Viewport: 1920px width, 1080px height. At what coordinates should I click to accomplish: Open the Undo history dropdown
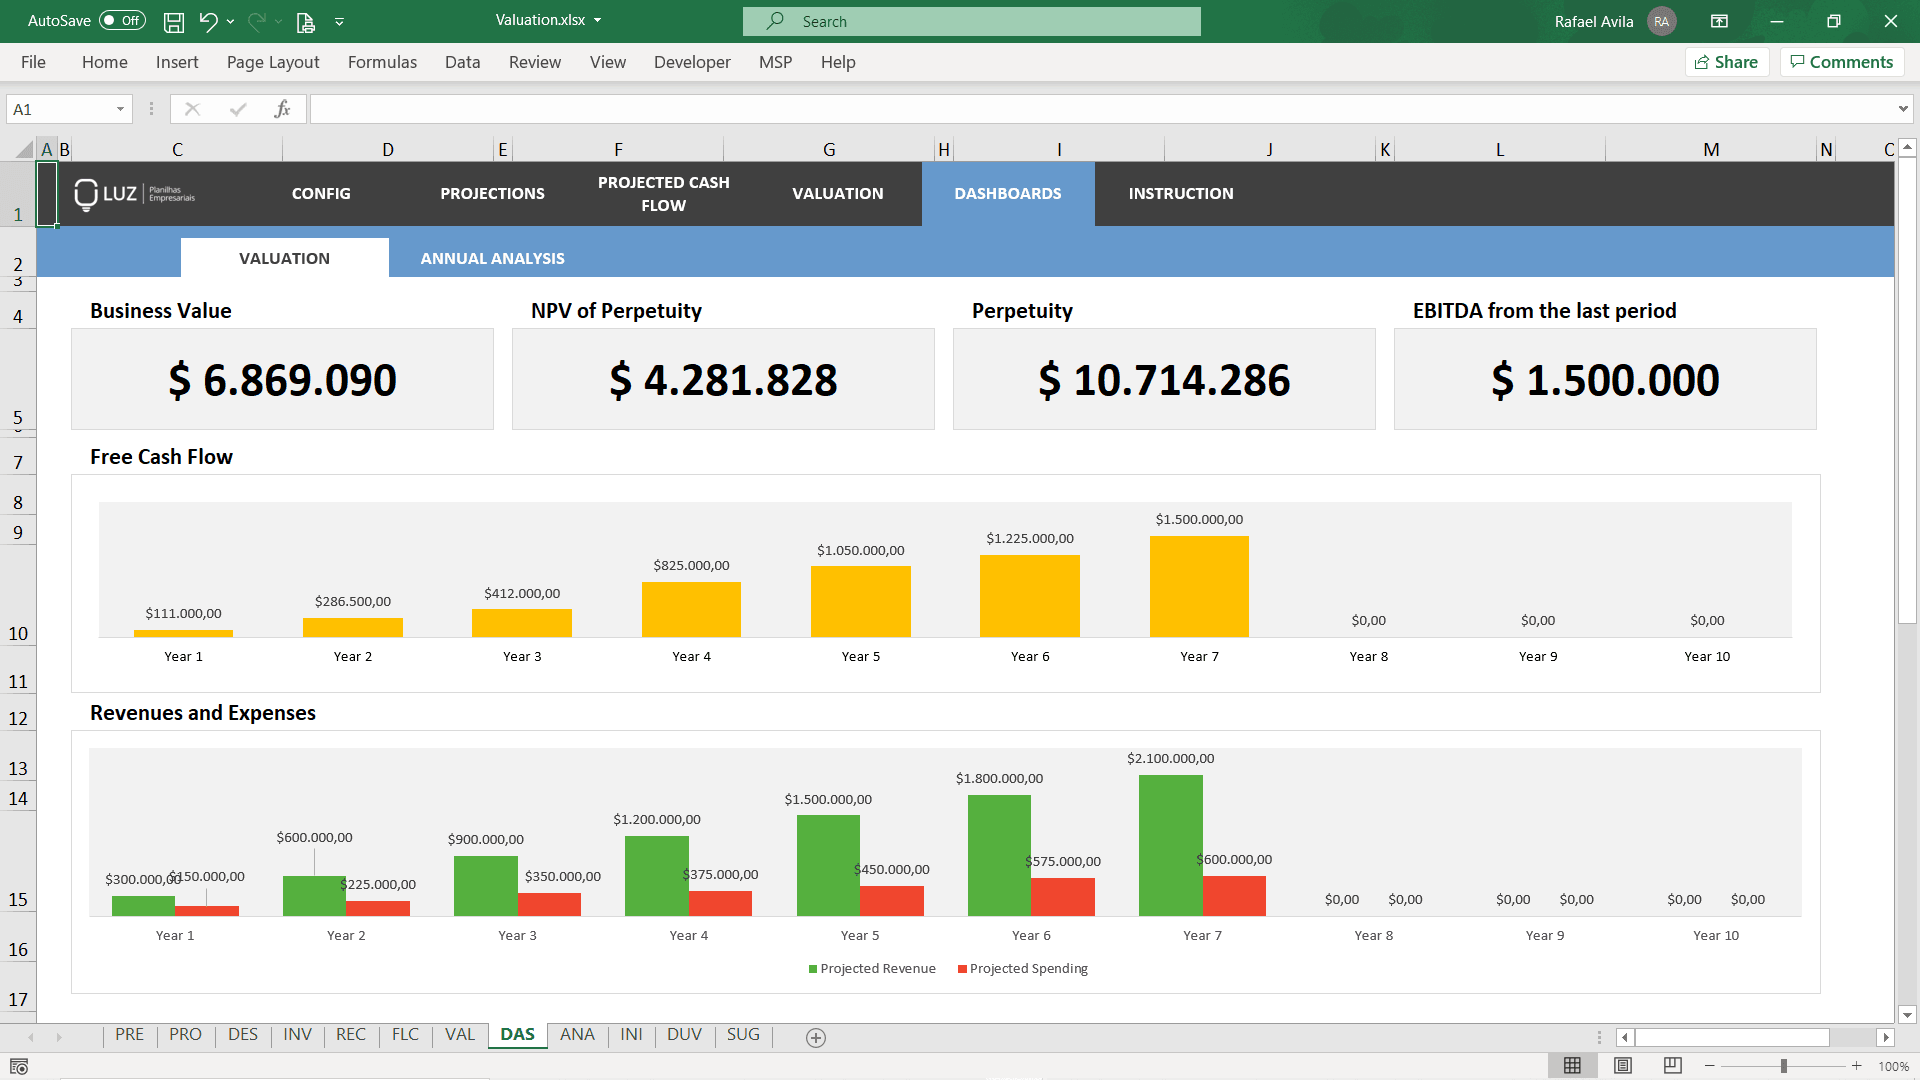tap(229, 21)
